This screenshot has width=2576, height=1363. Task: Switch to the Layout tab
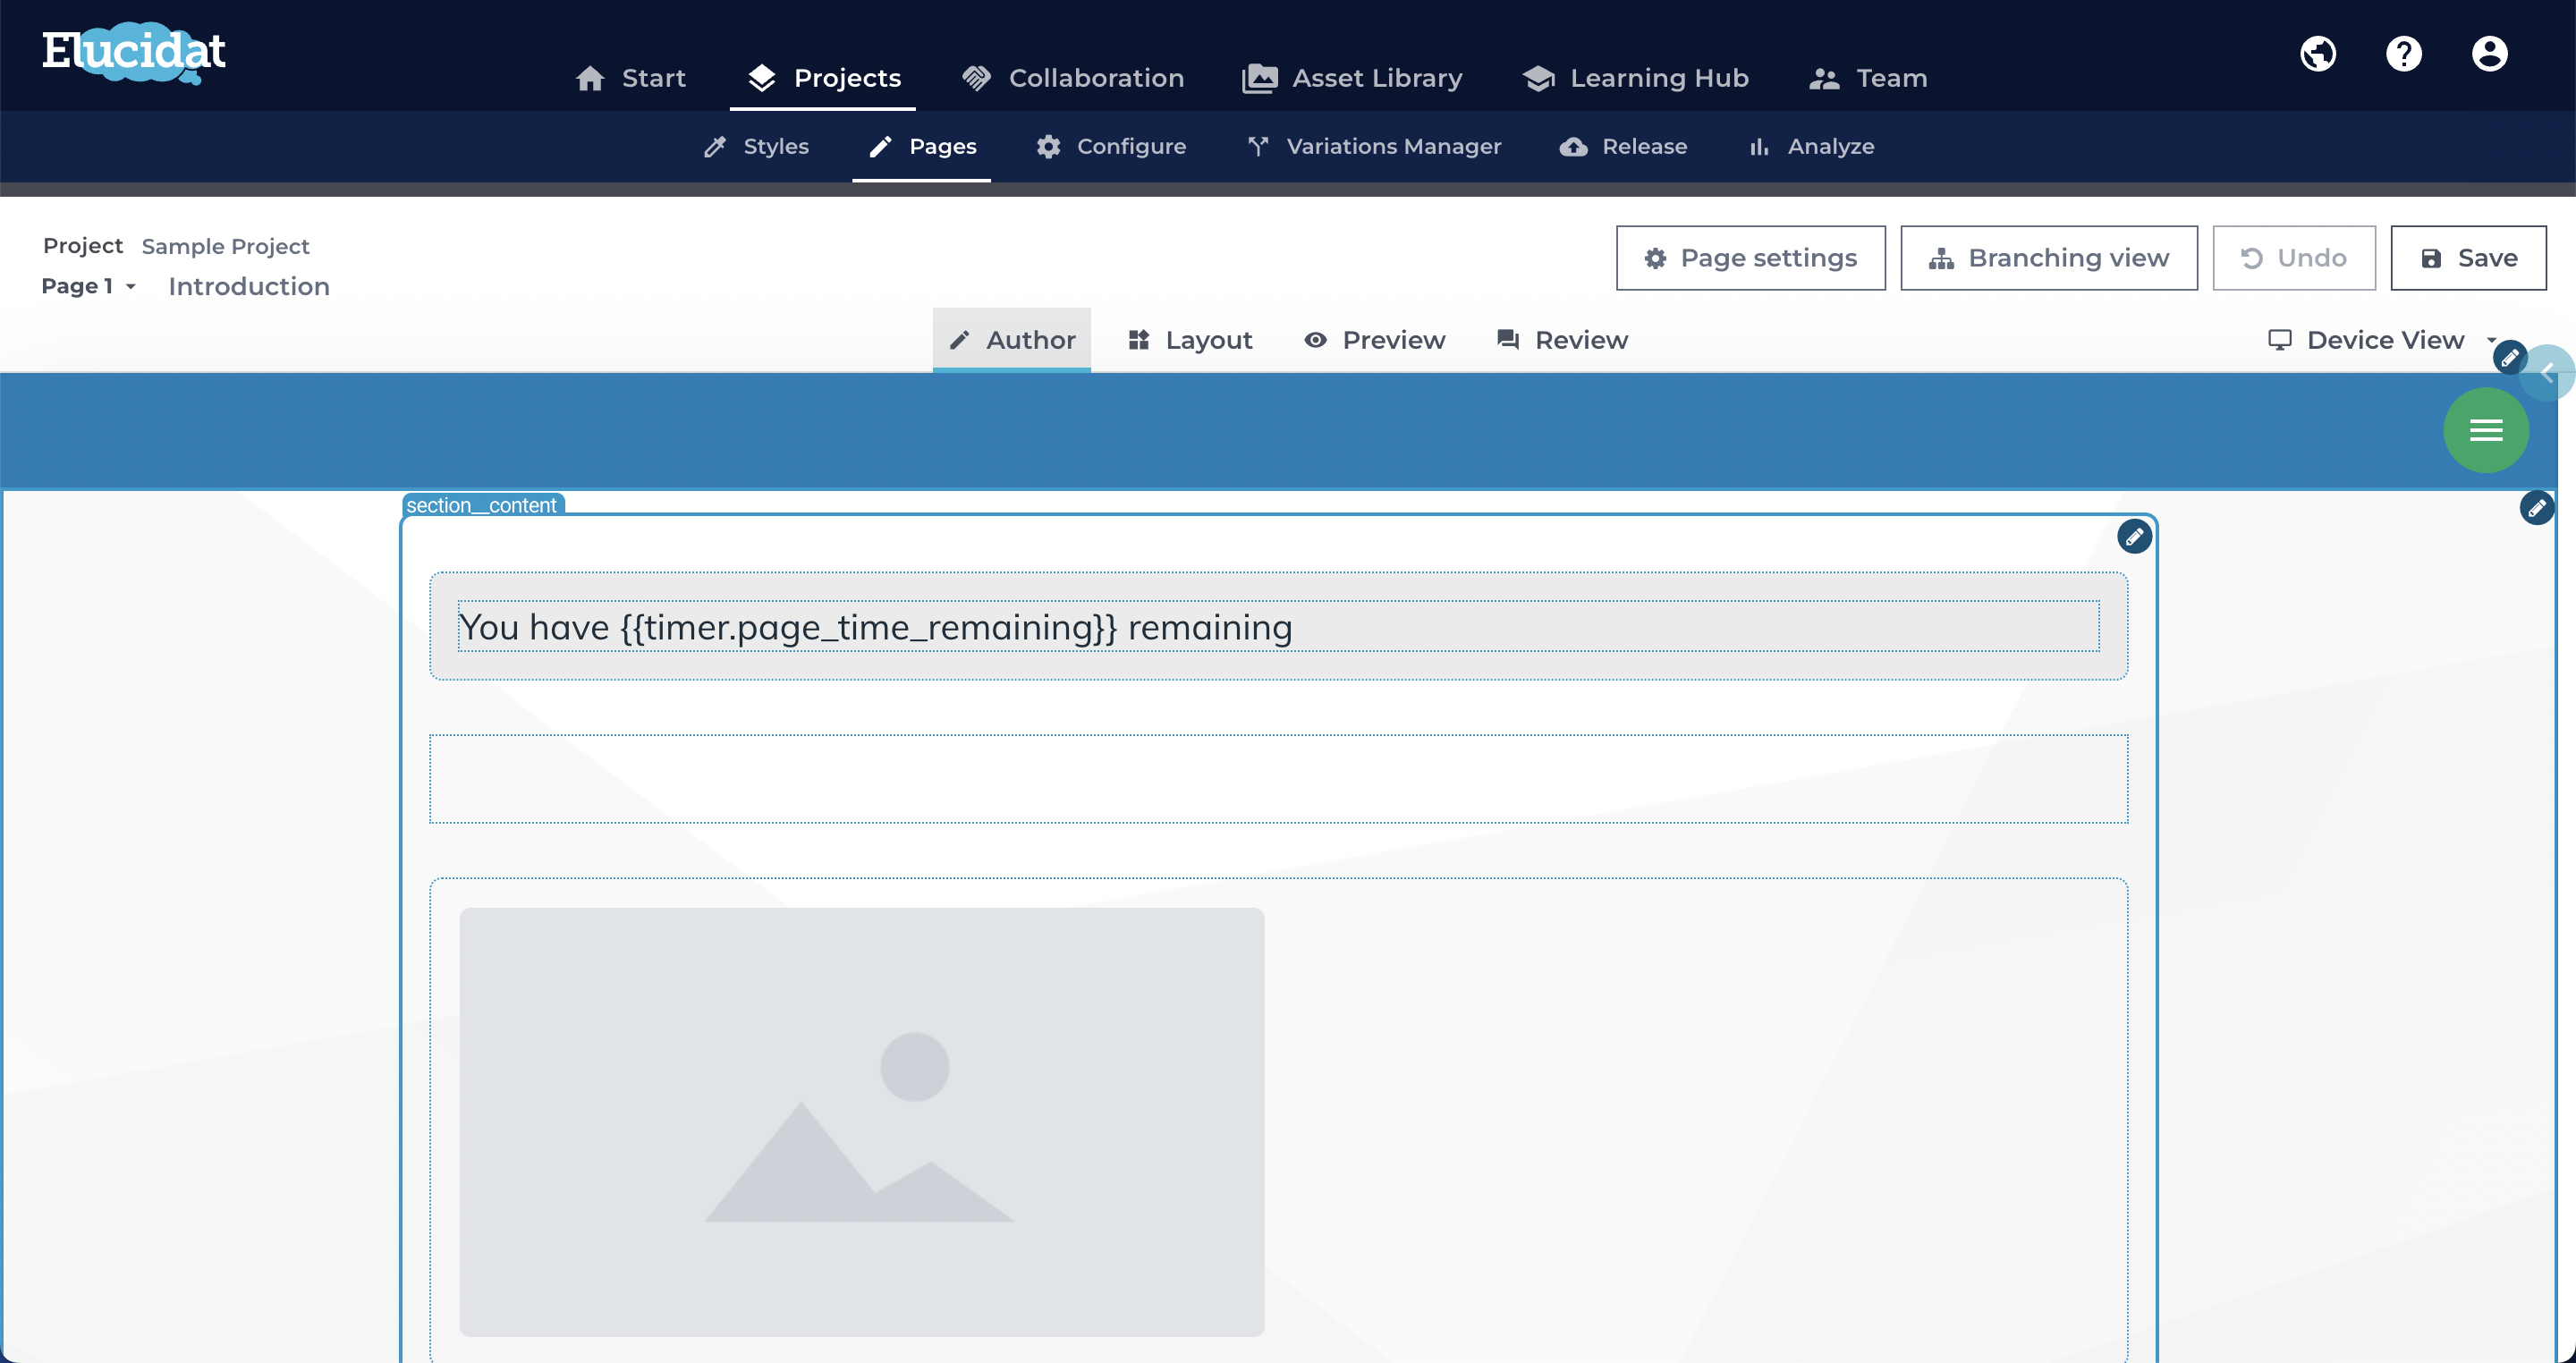coord(1190,340)
